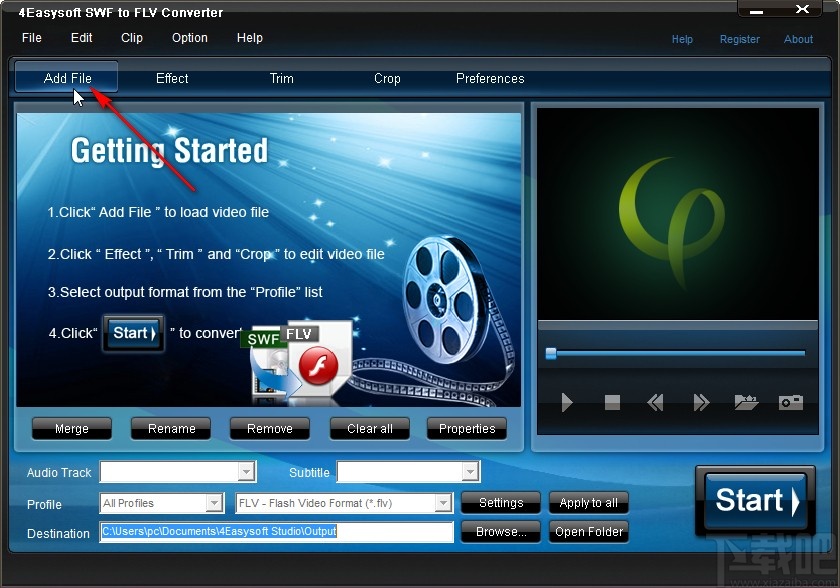Clear the file list with Clear all

pos(369,428)
